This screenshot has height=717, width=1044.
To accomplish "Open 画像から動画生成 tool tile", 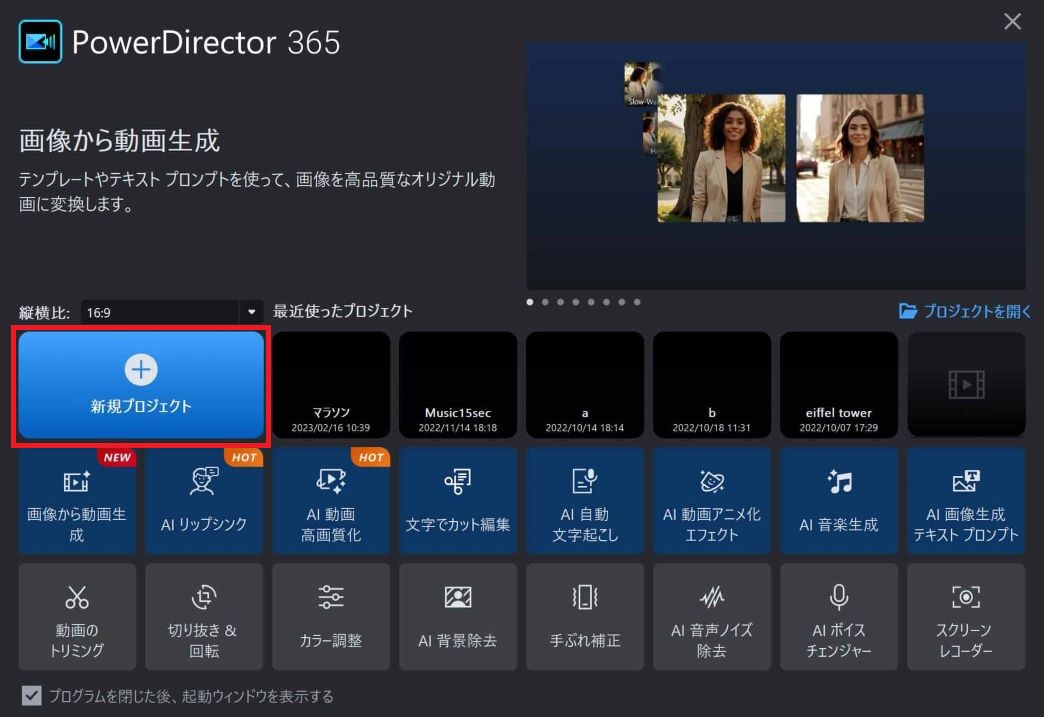I will pyautogui.click(x=77, y=501).
